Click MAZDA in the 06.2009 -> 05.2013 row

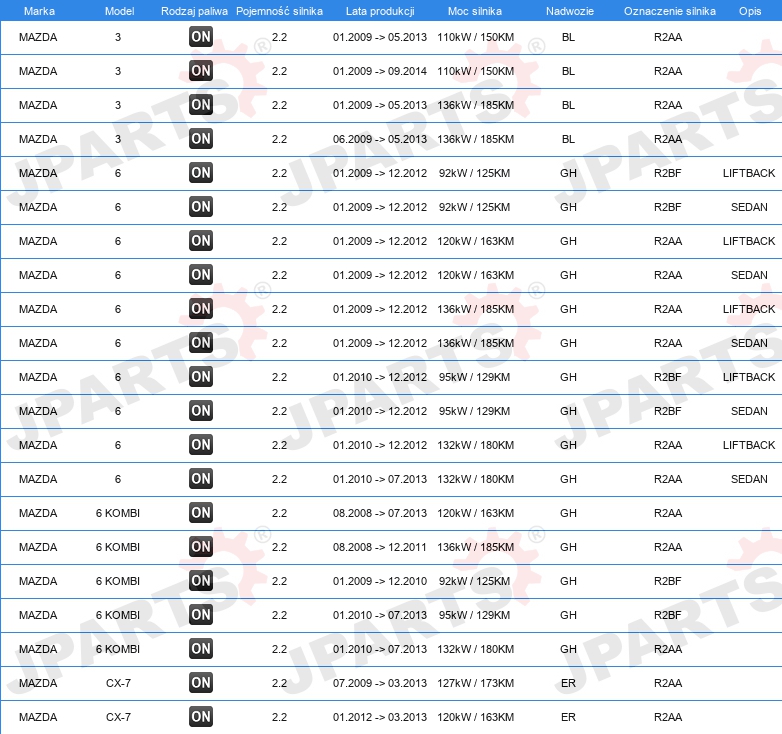point(38,139)
